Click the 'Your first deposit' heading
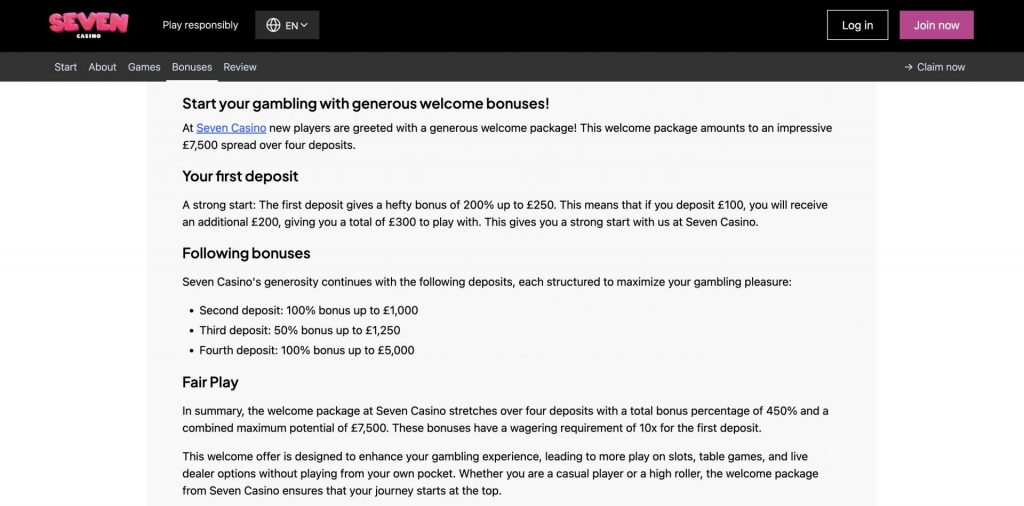 pyautogui.click(x=240, y=176)
